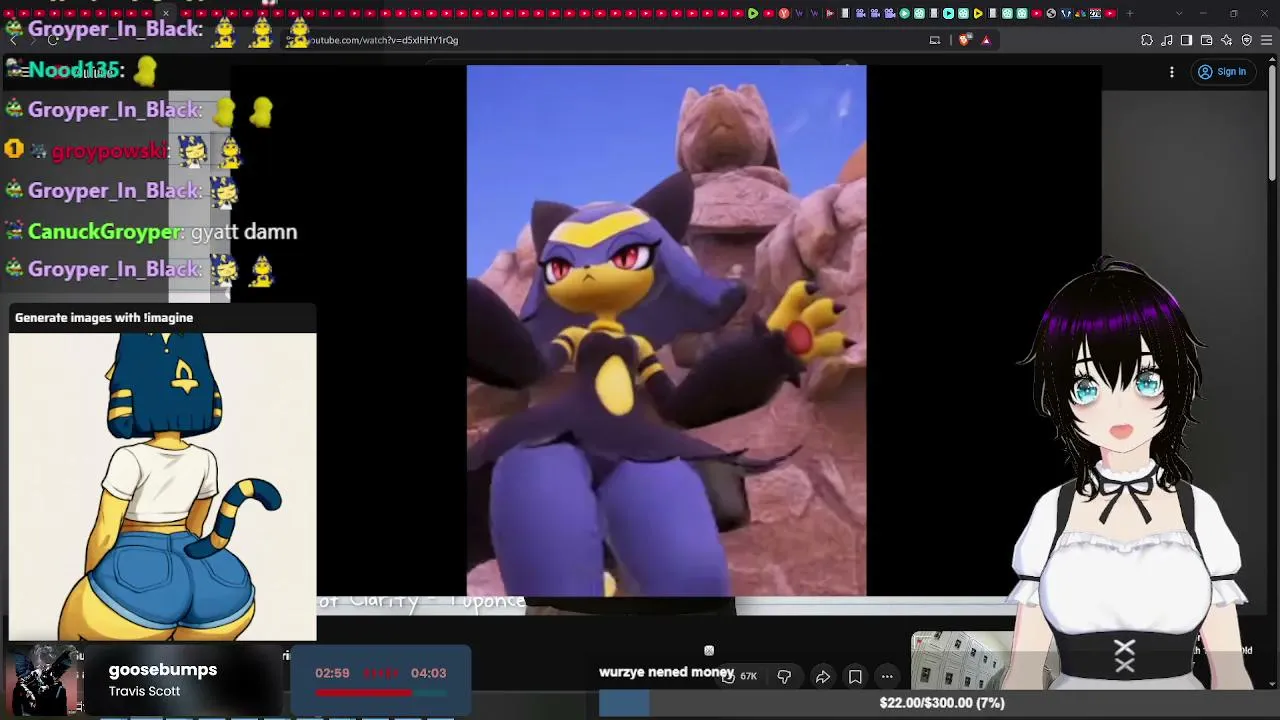The image size is (1280, 720).
Task: Switch to the globe icon tab
Action: [x=1051, y=13]
